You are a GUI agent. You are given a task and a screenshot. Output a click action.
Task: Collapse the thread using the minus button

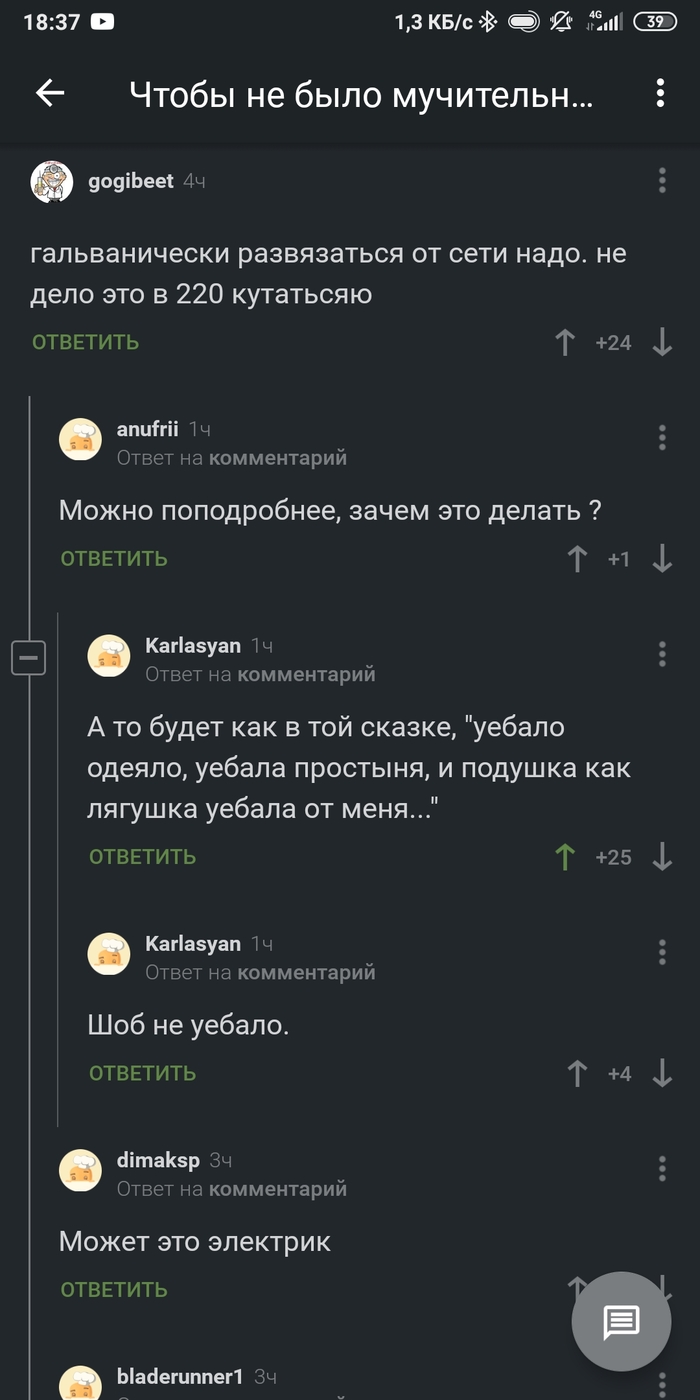pyautogui.click(x=29, y=656)
